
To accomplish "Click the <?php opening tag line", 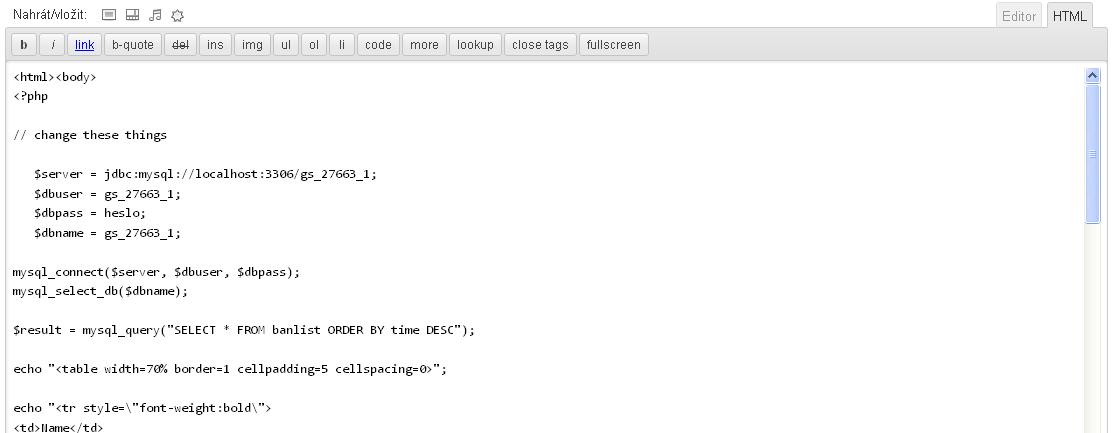I will [31, 96].
